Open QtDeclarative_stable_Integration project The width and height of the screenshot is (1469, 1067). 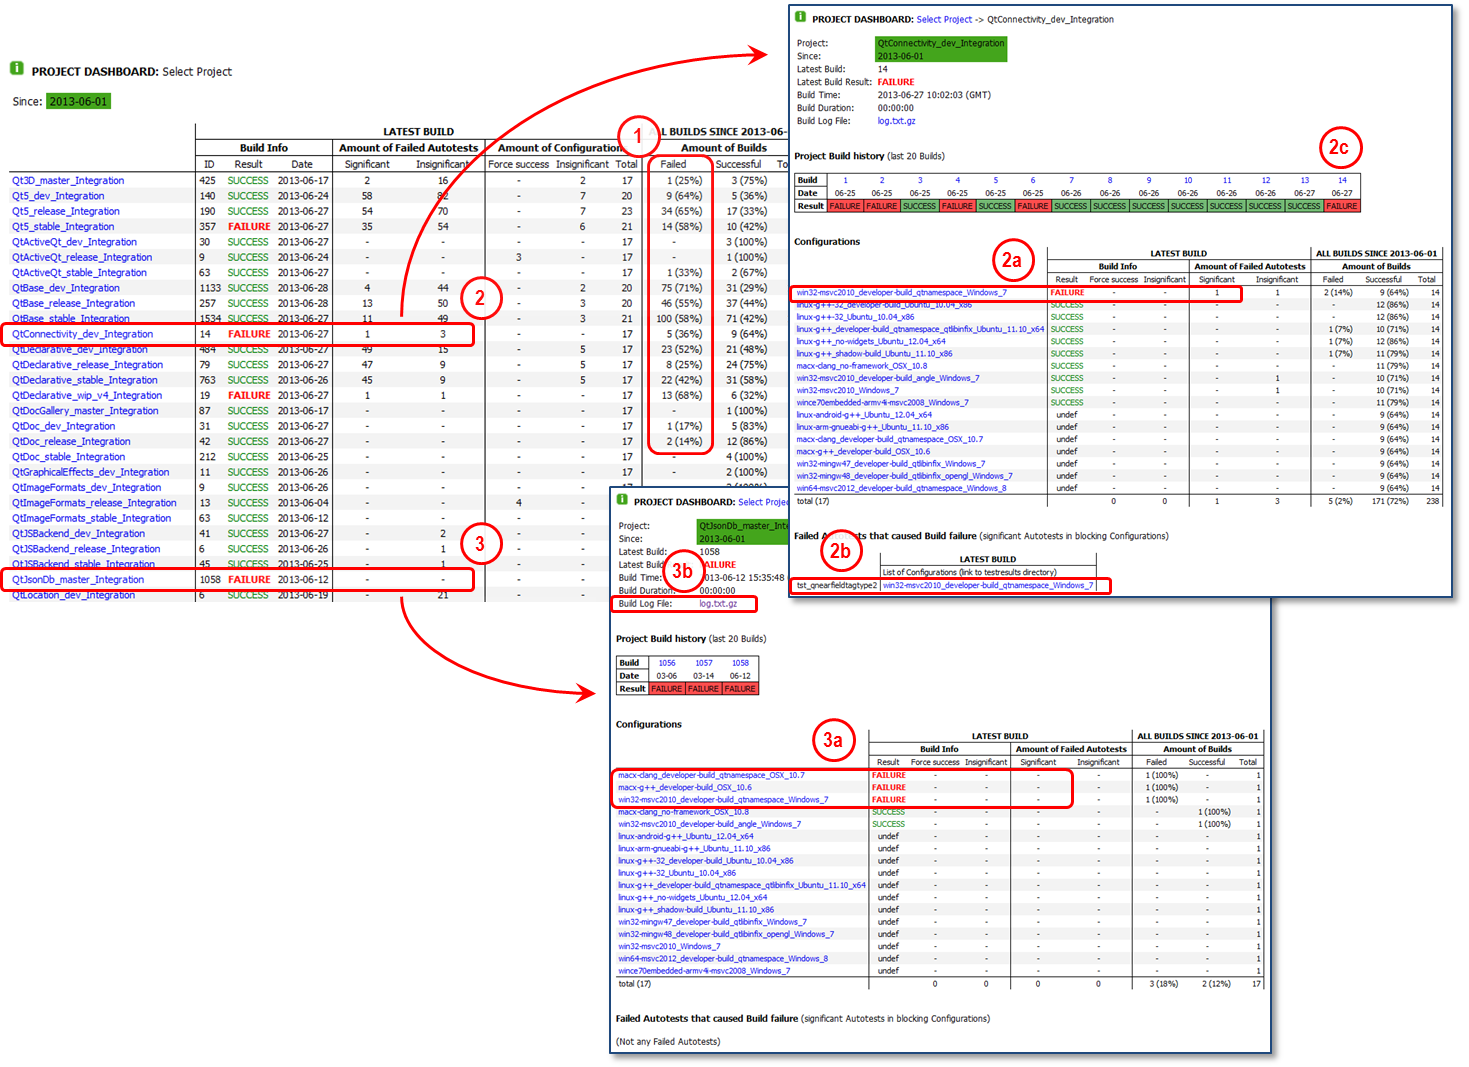[x=85, y=381]
